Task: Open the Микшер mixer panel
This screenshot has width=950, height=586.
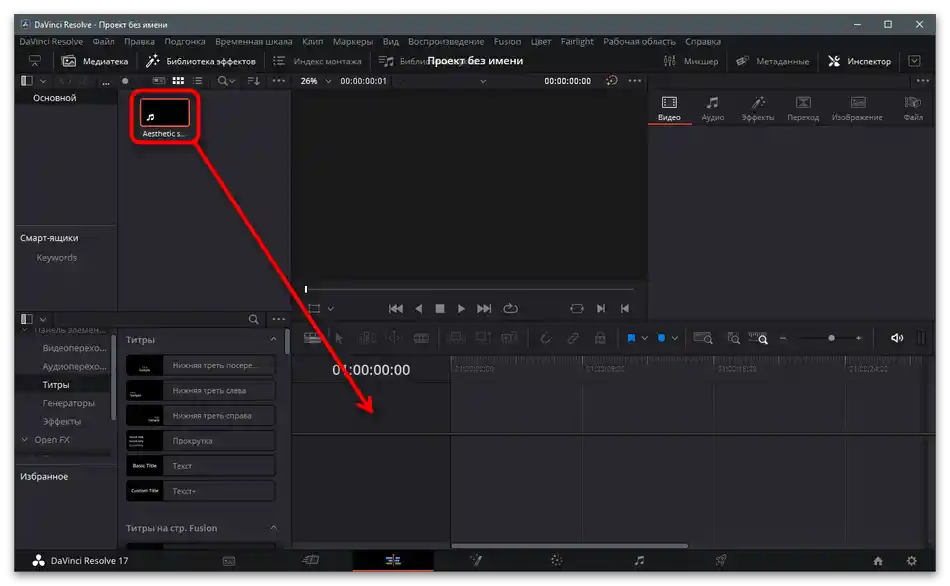Action: click(691, 61)
